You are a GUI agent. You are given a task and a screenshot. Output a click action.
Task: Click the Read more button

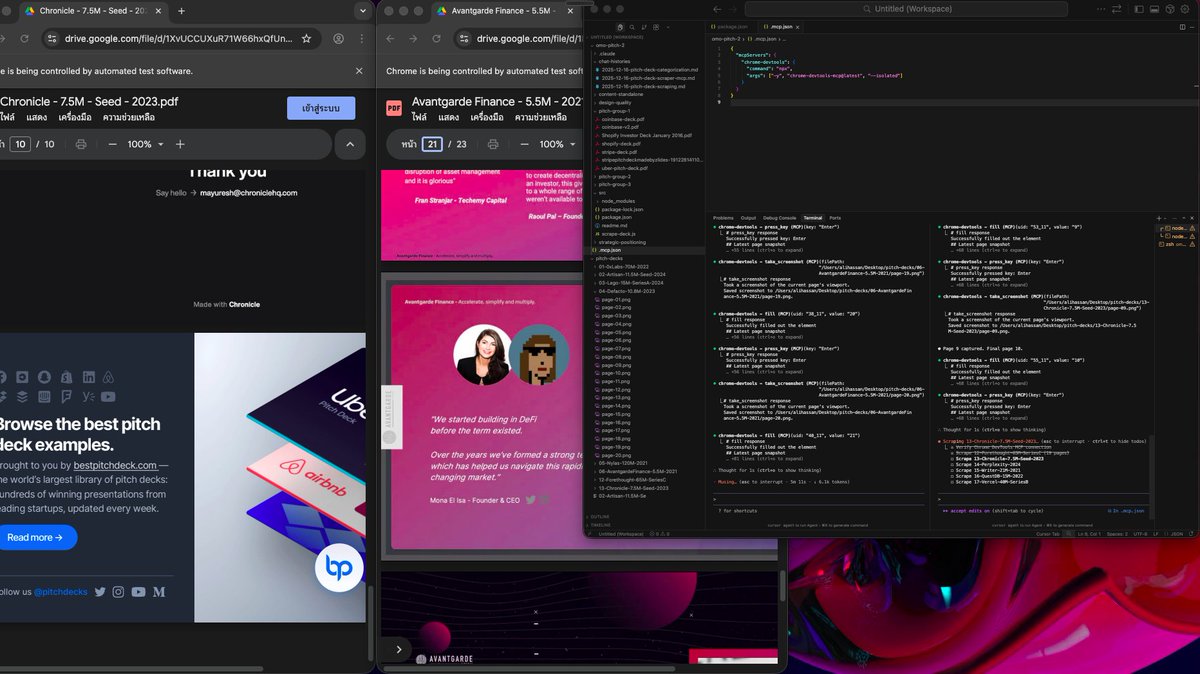(x=34, y=537)
